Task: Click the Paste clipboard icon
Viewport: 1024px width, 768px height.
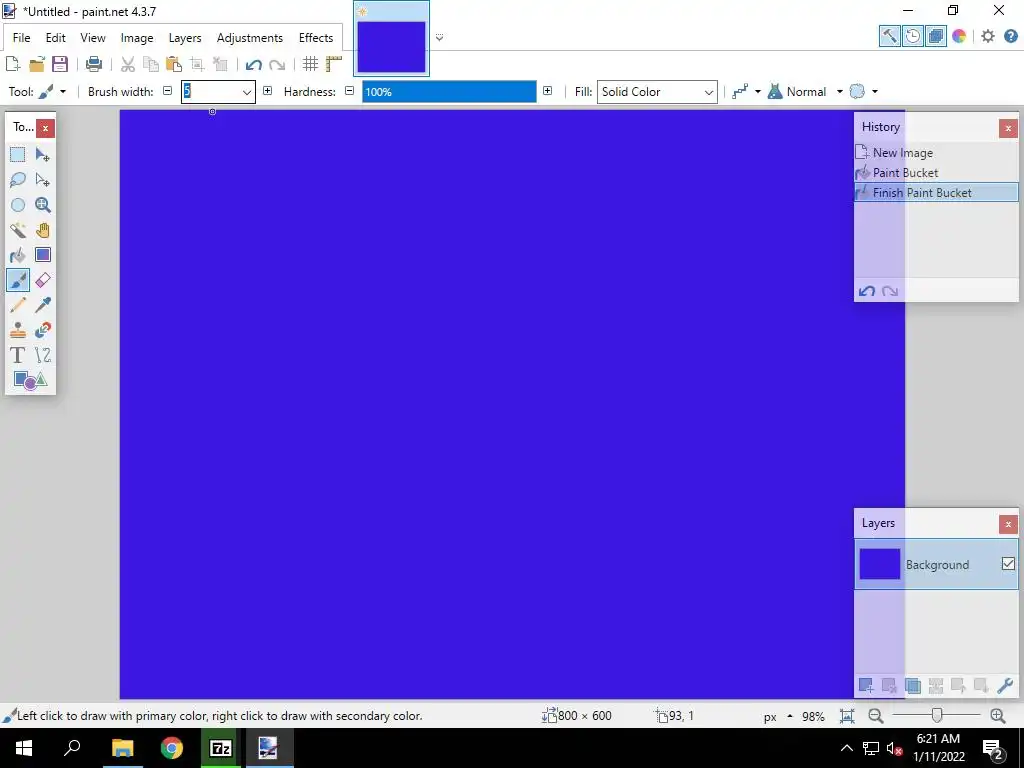Action: click(174, 64)
